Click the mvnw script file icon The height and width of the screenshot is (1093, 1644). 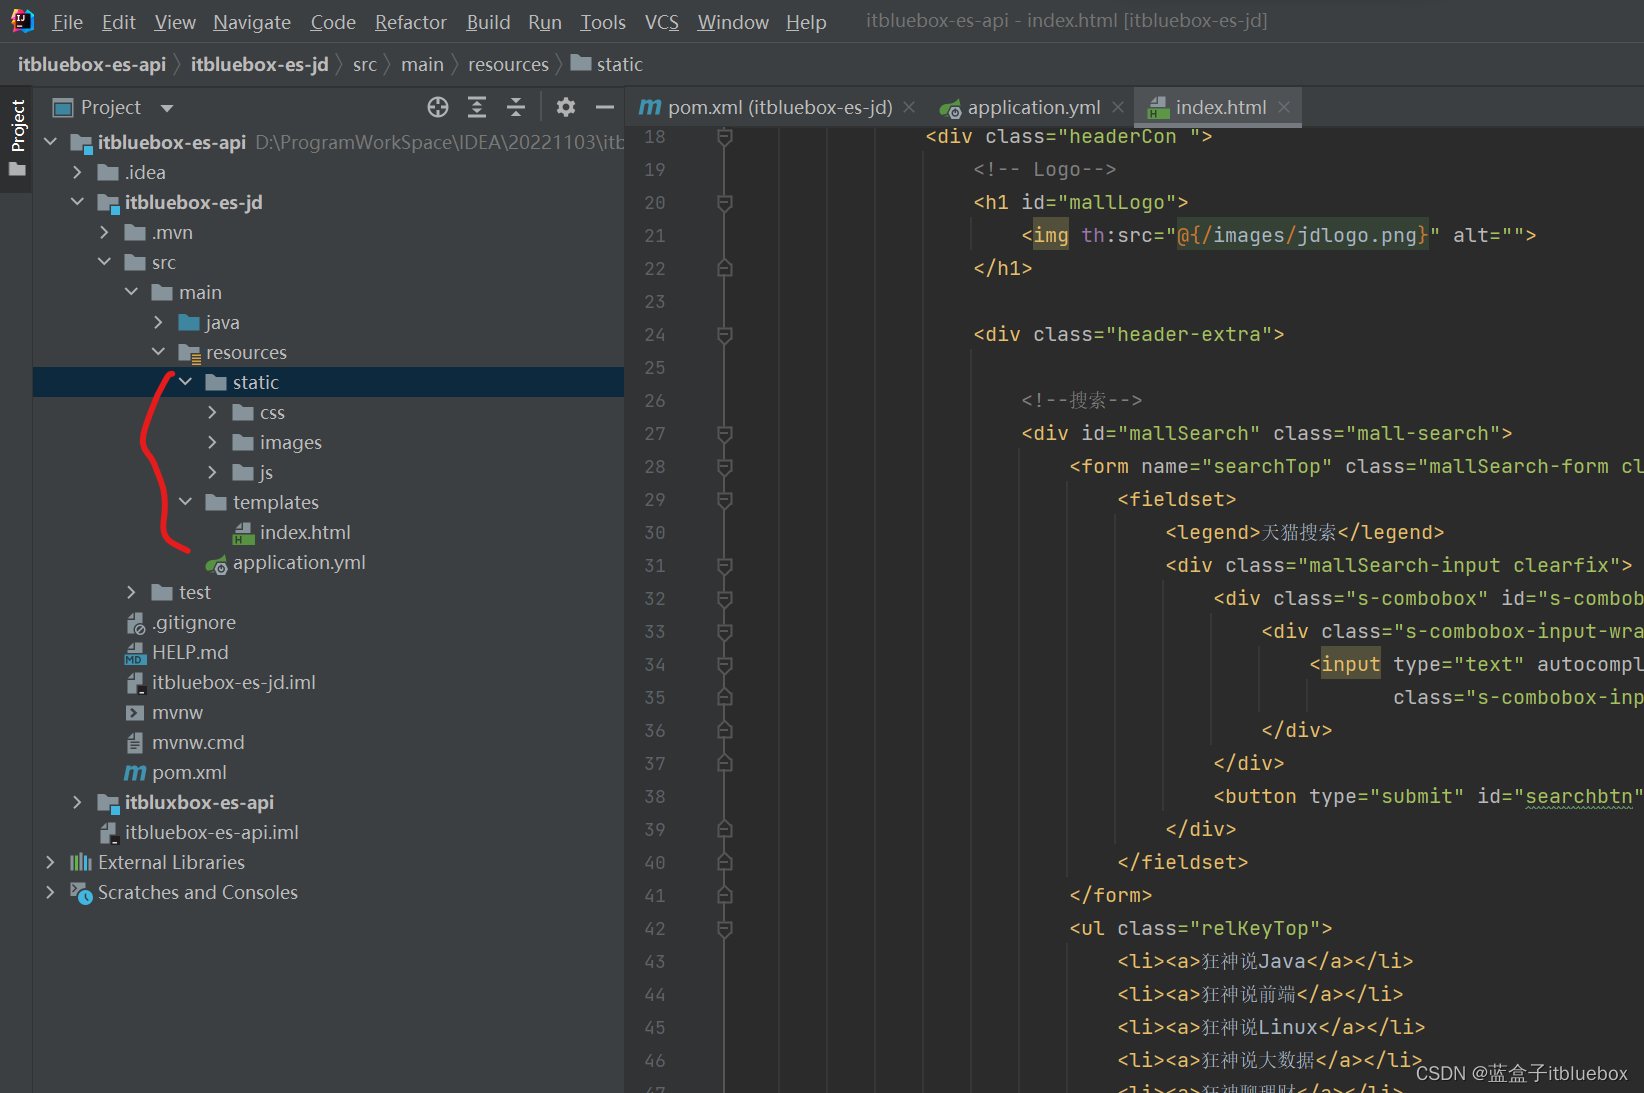click(135, 713)
